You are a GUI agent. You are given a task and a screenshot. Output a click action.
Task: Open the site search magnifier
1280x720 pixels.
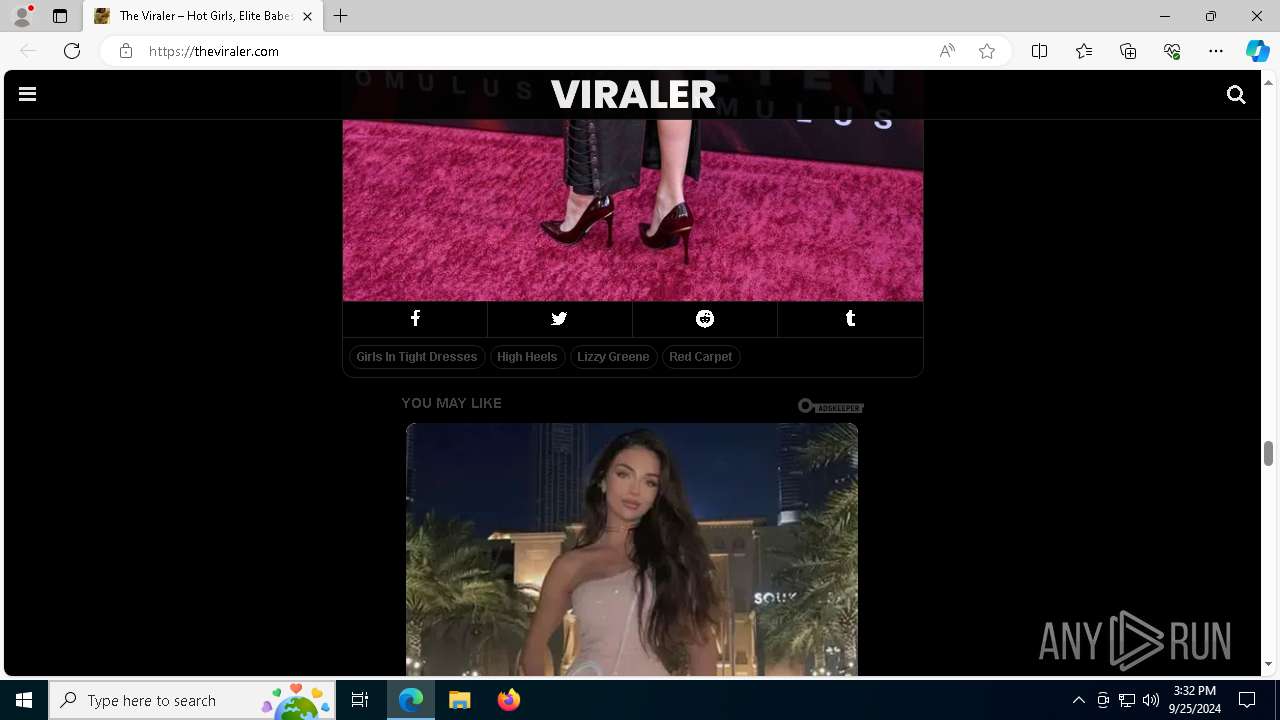point(1236,94)
